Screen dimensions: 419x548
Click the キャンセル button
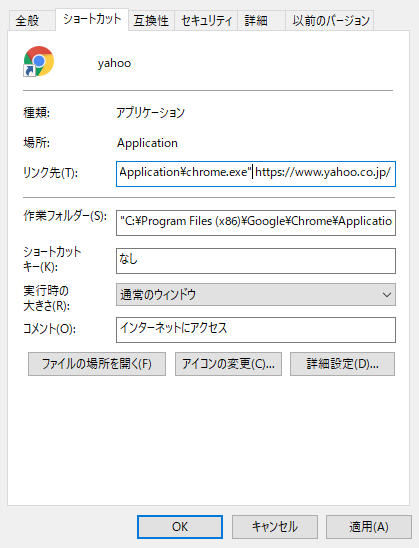[275, 527]
